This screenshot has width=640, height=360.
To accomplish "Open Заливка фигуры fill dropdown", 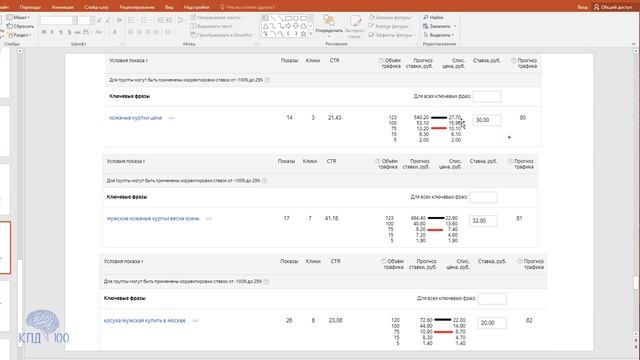I will 390,18.
